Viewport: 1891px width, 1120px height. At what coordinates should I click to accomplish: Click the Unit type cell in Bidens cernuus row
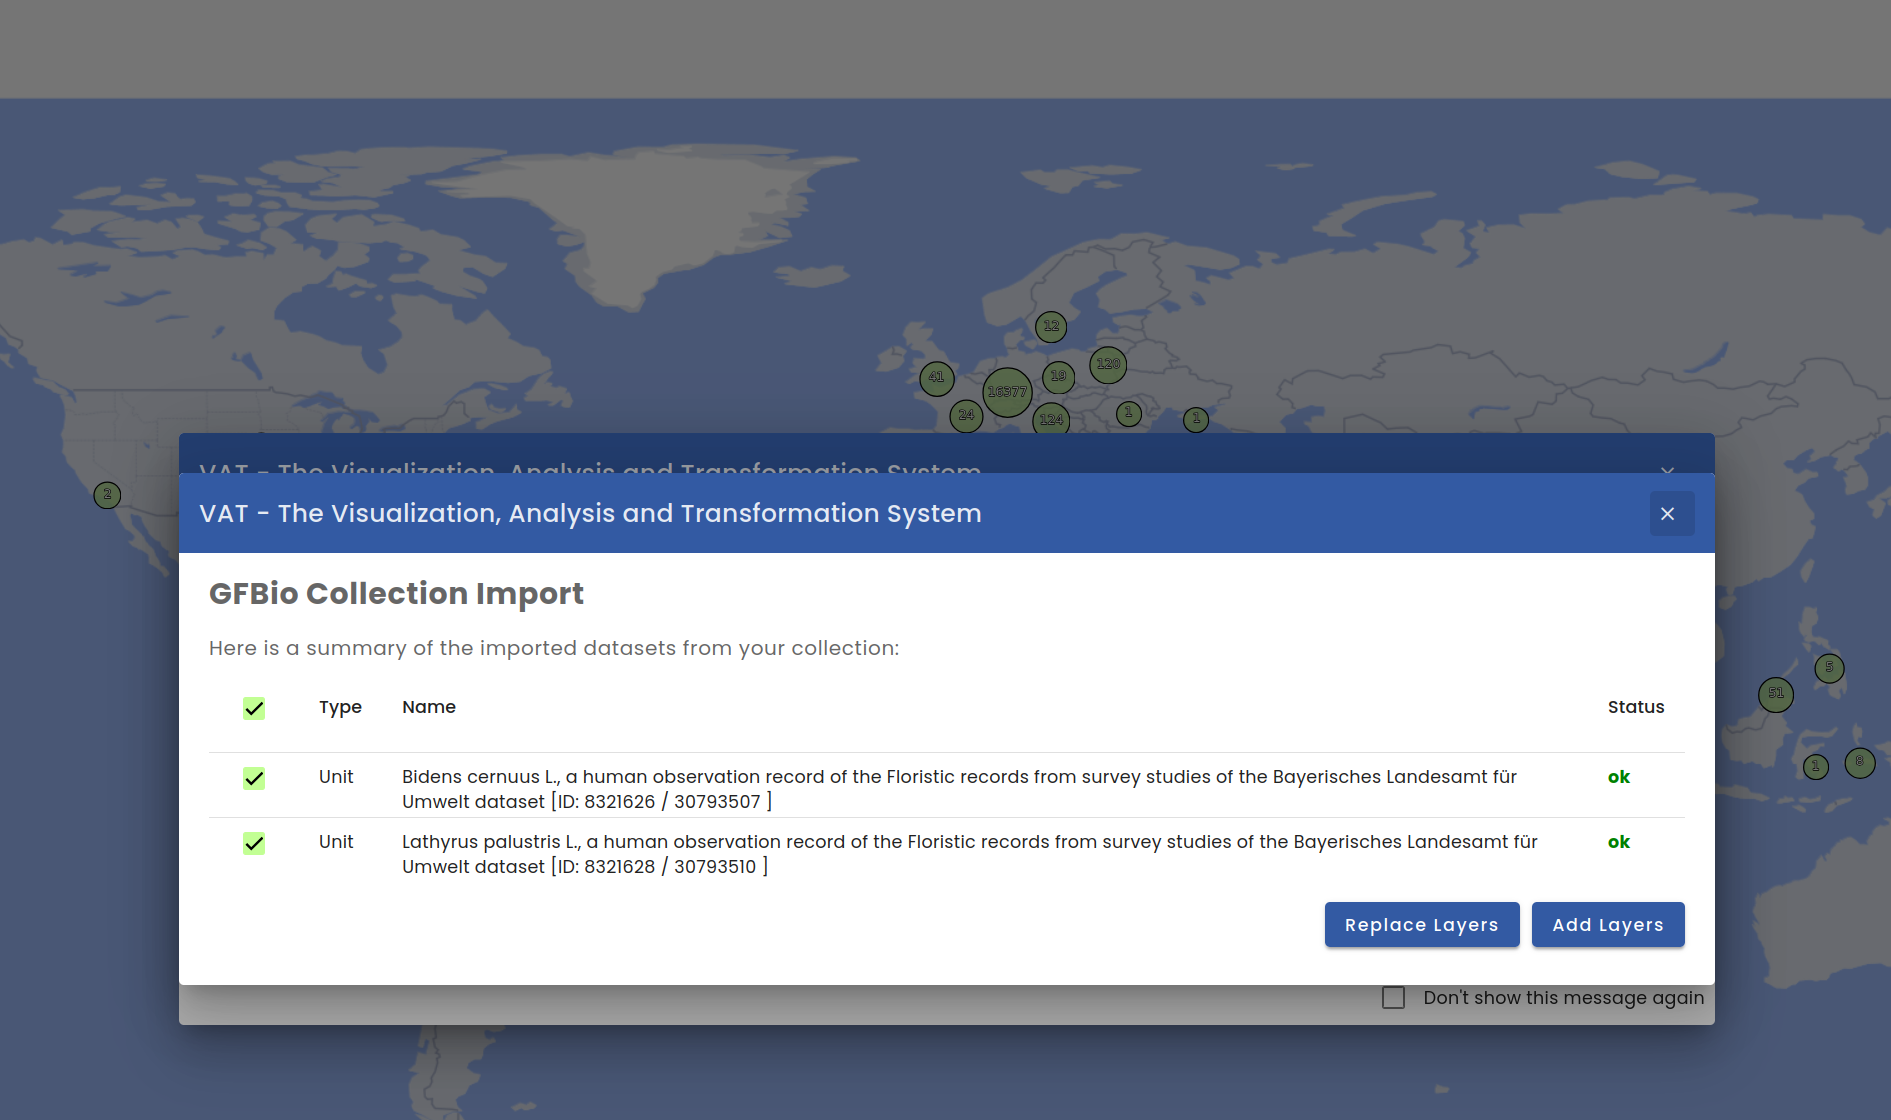(x=336, y=777)
